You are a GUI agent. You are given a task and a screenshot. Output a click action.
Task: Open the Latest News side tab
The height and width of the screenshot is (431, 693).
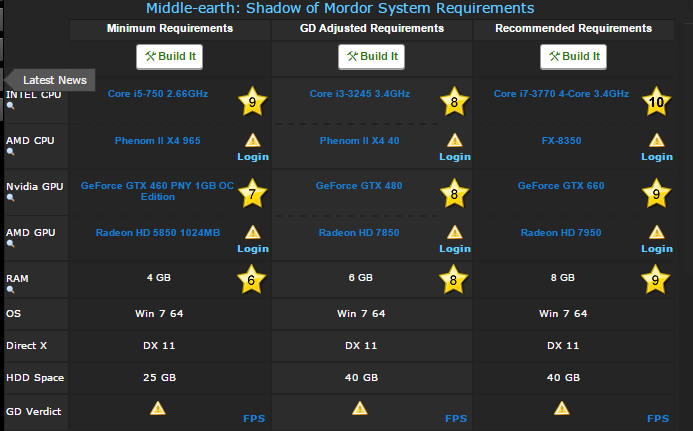click(50, 80)
